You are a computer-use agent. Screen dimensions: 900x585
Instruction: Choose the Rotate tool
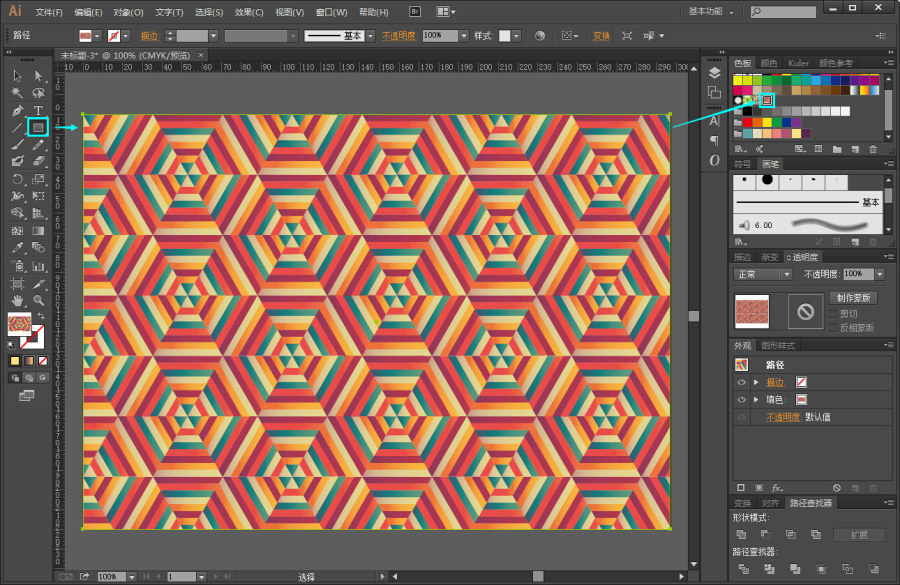tap(17, 179)
